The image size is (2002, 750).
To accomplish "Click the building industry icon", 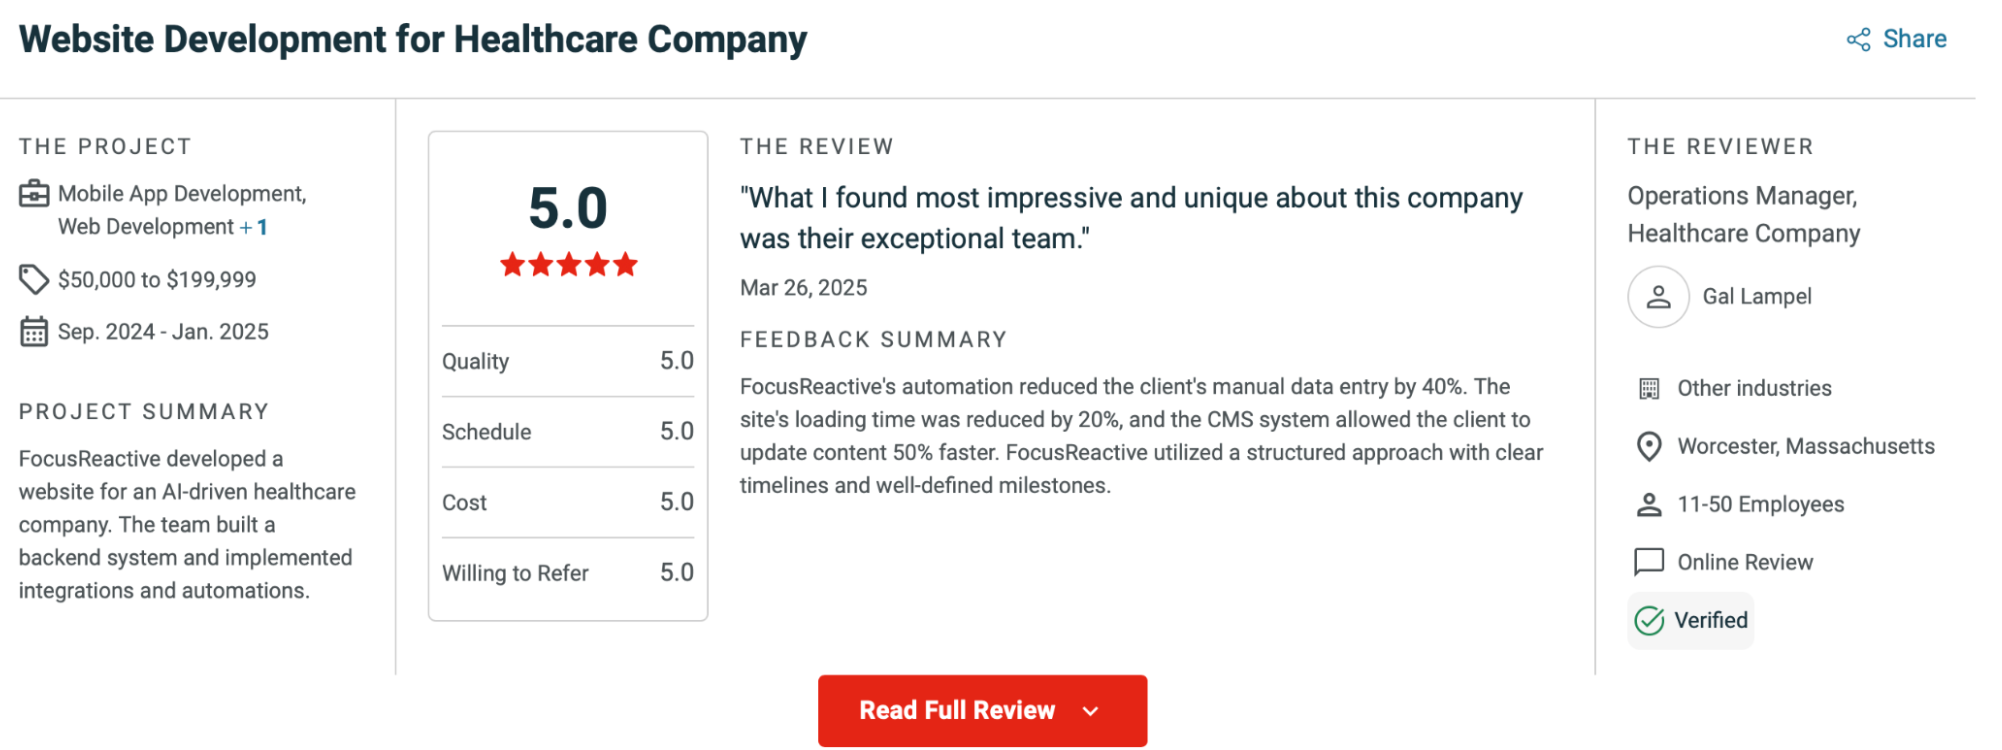I will coord(1649,389).
